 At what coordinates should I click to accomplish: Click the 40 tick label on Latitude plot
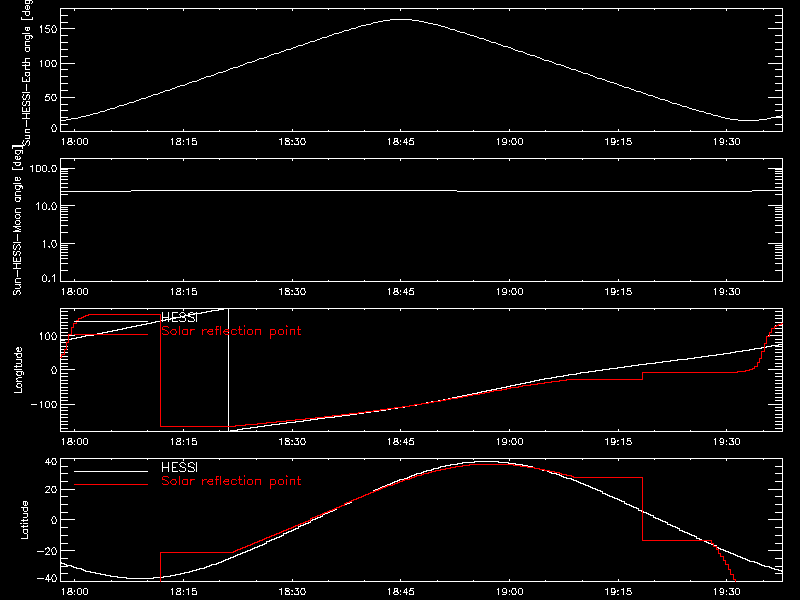(51, 462)
